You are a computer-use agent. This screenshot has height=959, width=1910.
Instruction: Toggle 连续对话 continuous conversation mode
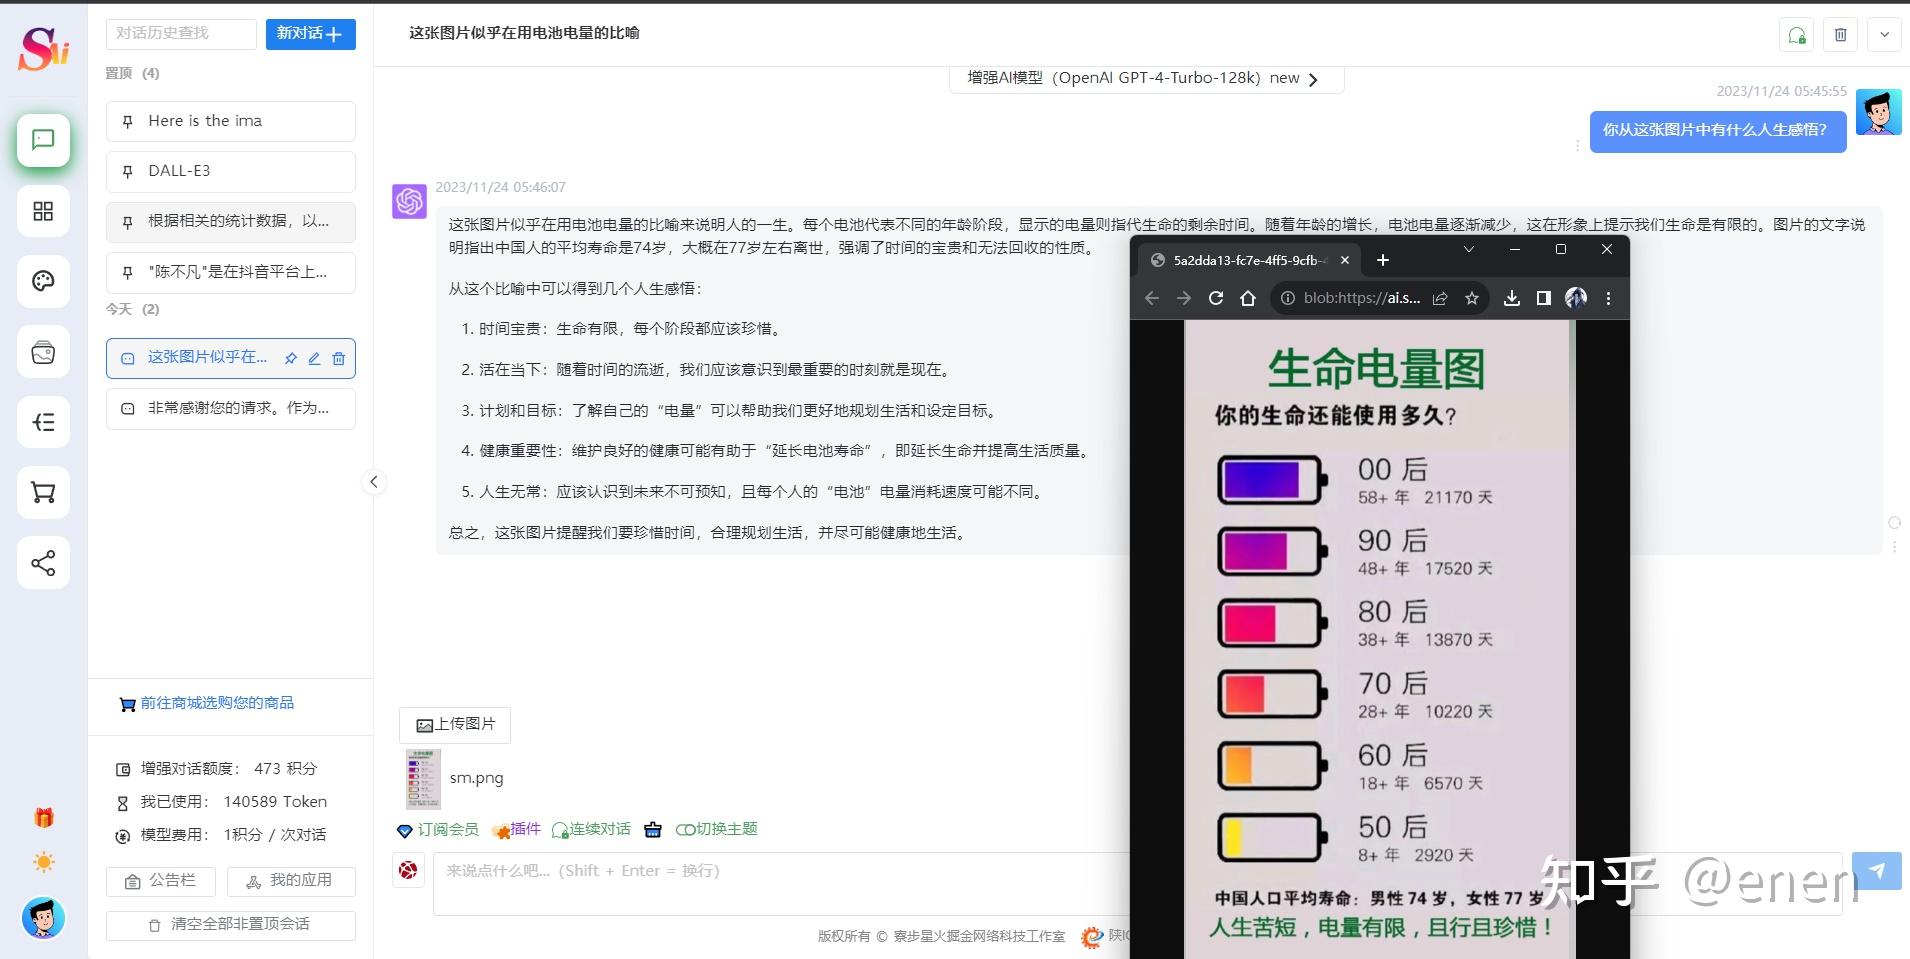(x=590, y=828)
